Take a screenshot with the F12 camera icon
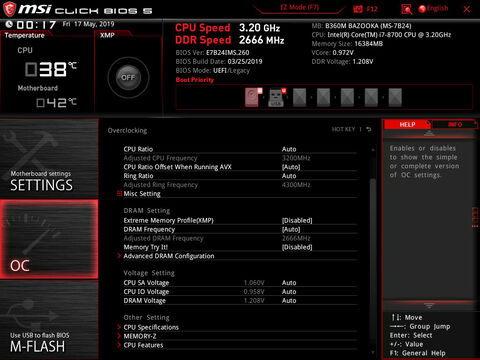Screen dimensions: 480x360 click(358, 9)
